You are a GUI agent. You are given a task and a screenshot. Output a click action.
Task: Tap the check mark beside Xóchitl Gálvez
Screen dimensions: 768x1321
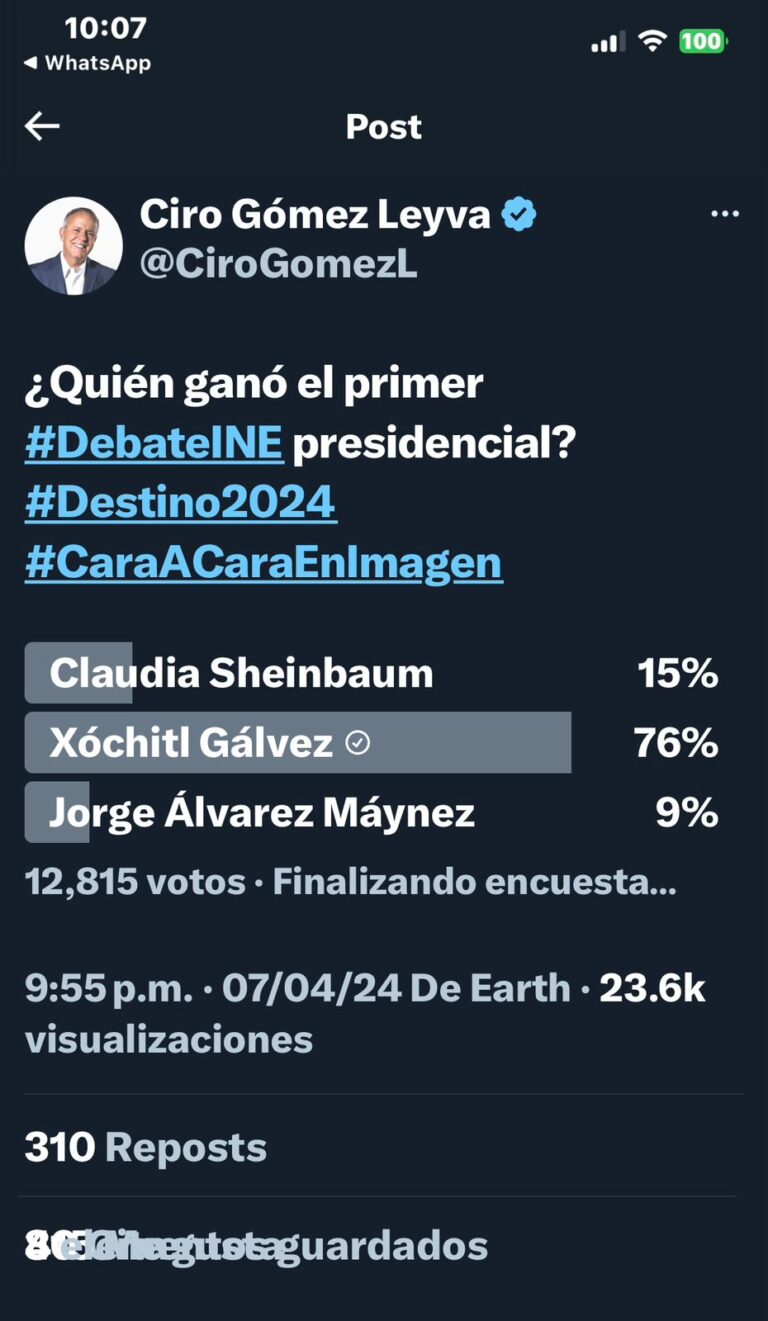point(357,743)
